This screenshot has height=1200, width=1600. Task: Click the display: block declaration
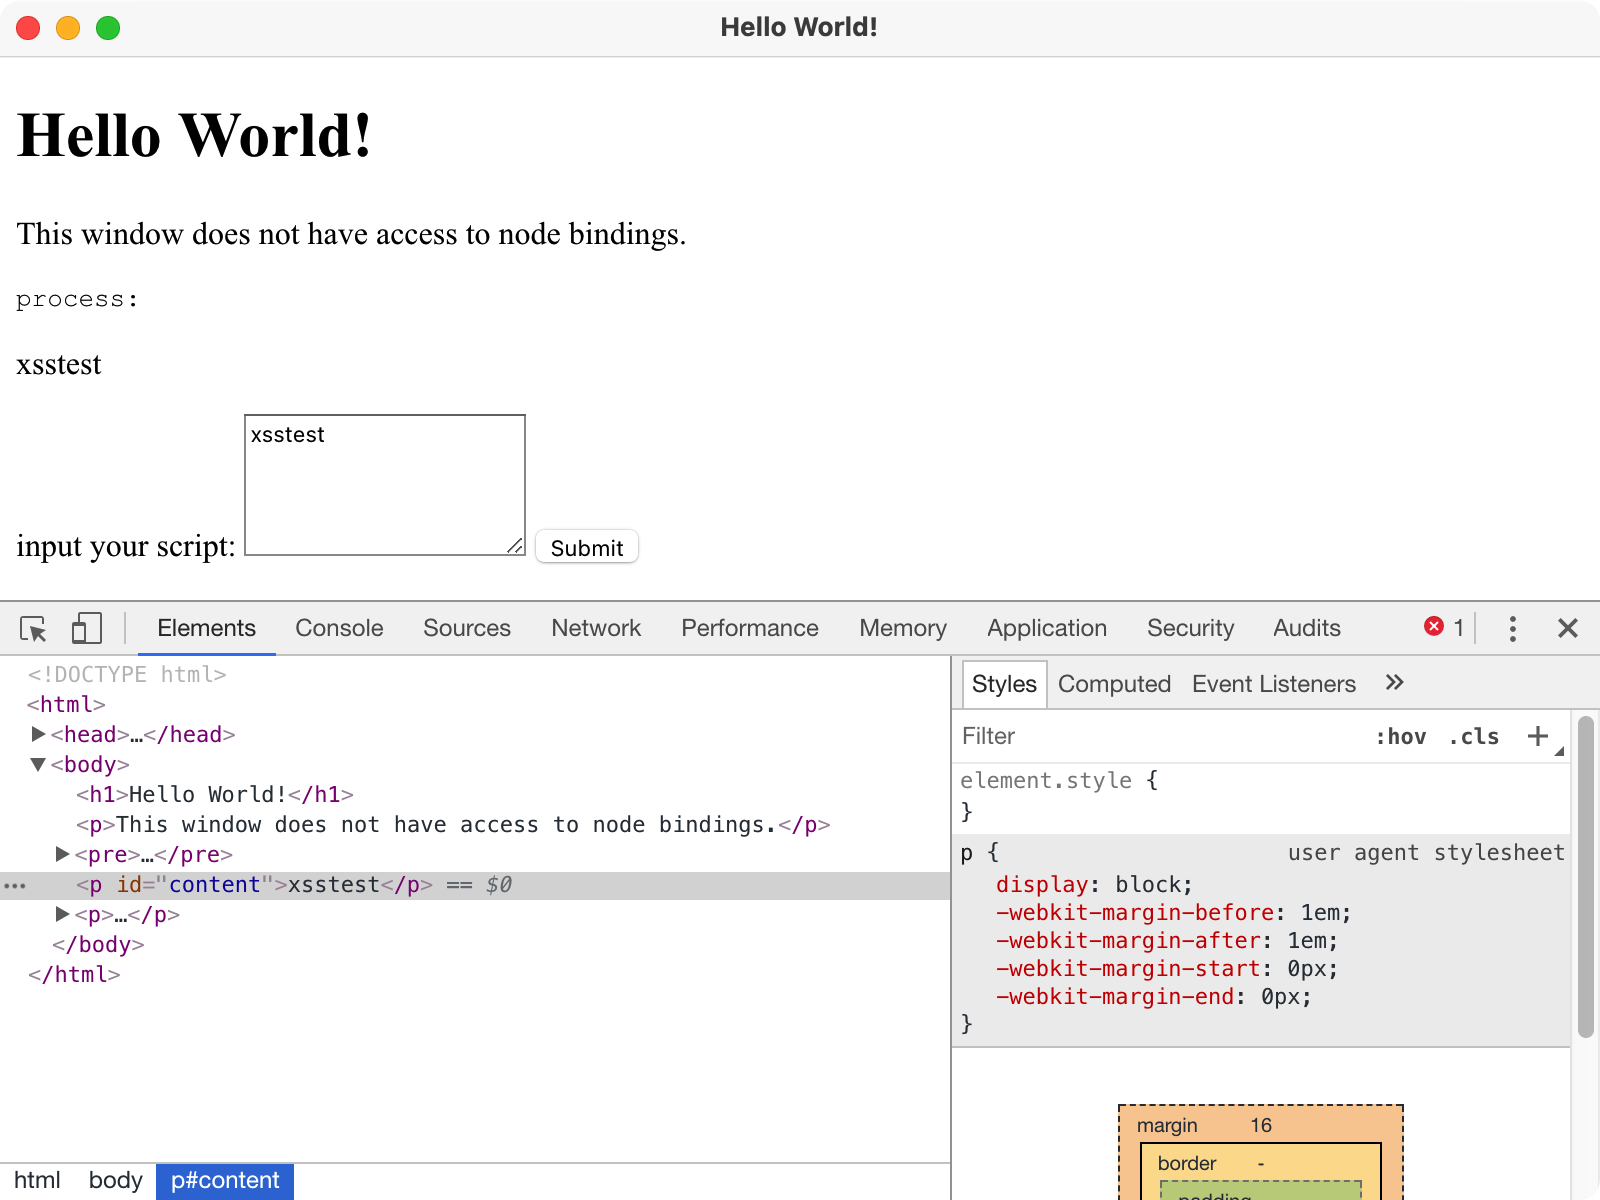(1094, 885)
